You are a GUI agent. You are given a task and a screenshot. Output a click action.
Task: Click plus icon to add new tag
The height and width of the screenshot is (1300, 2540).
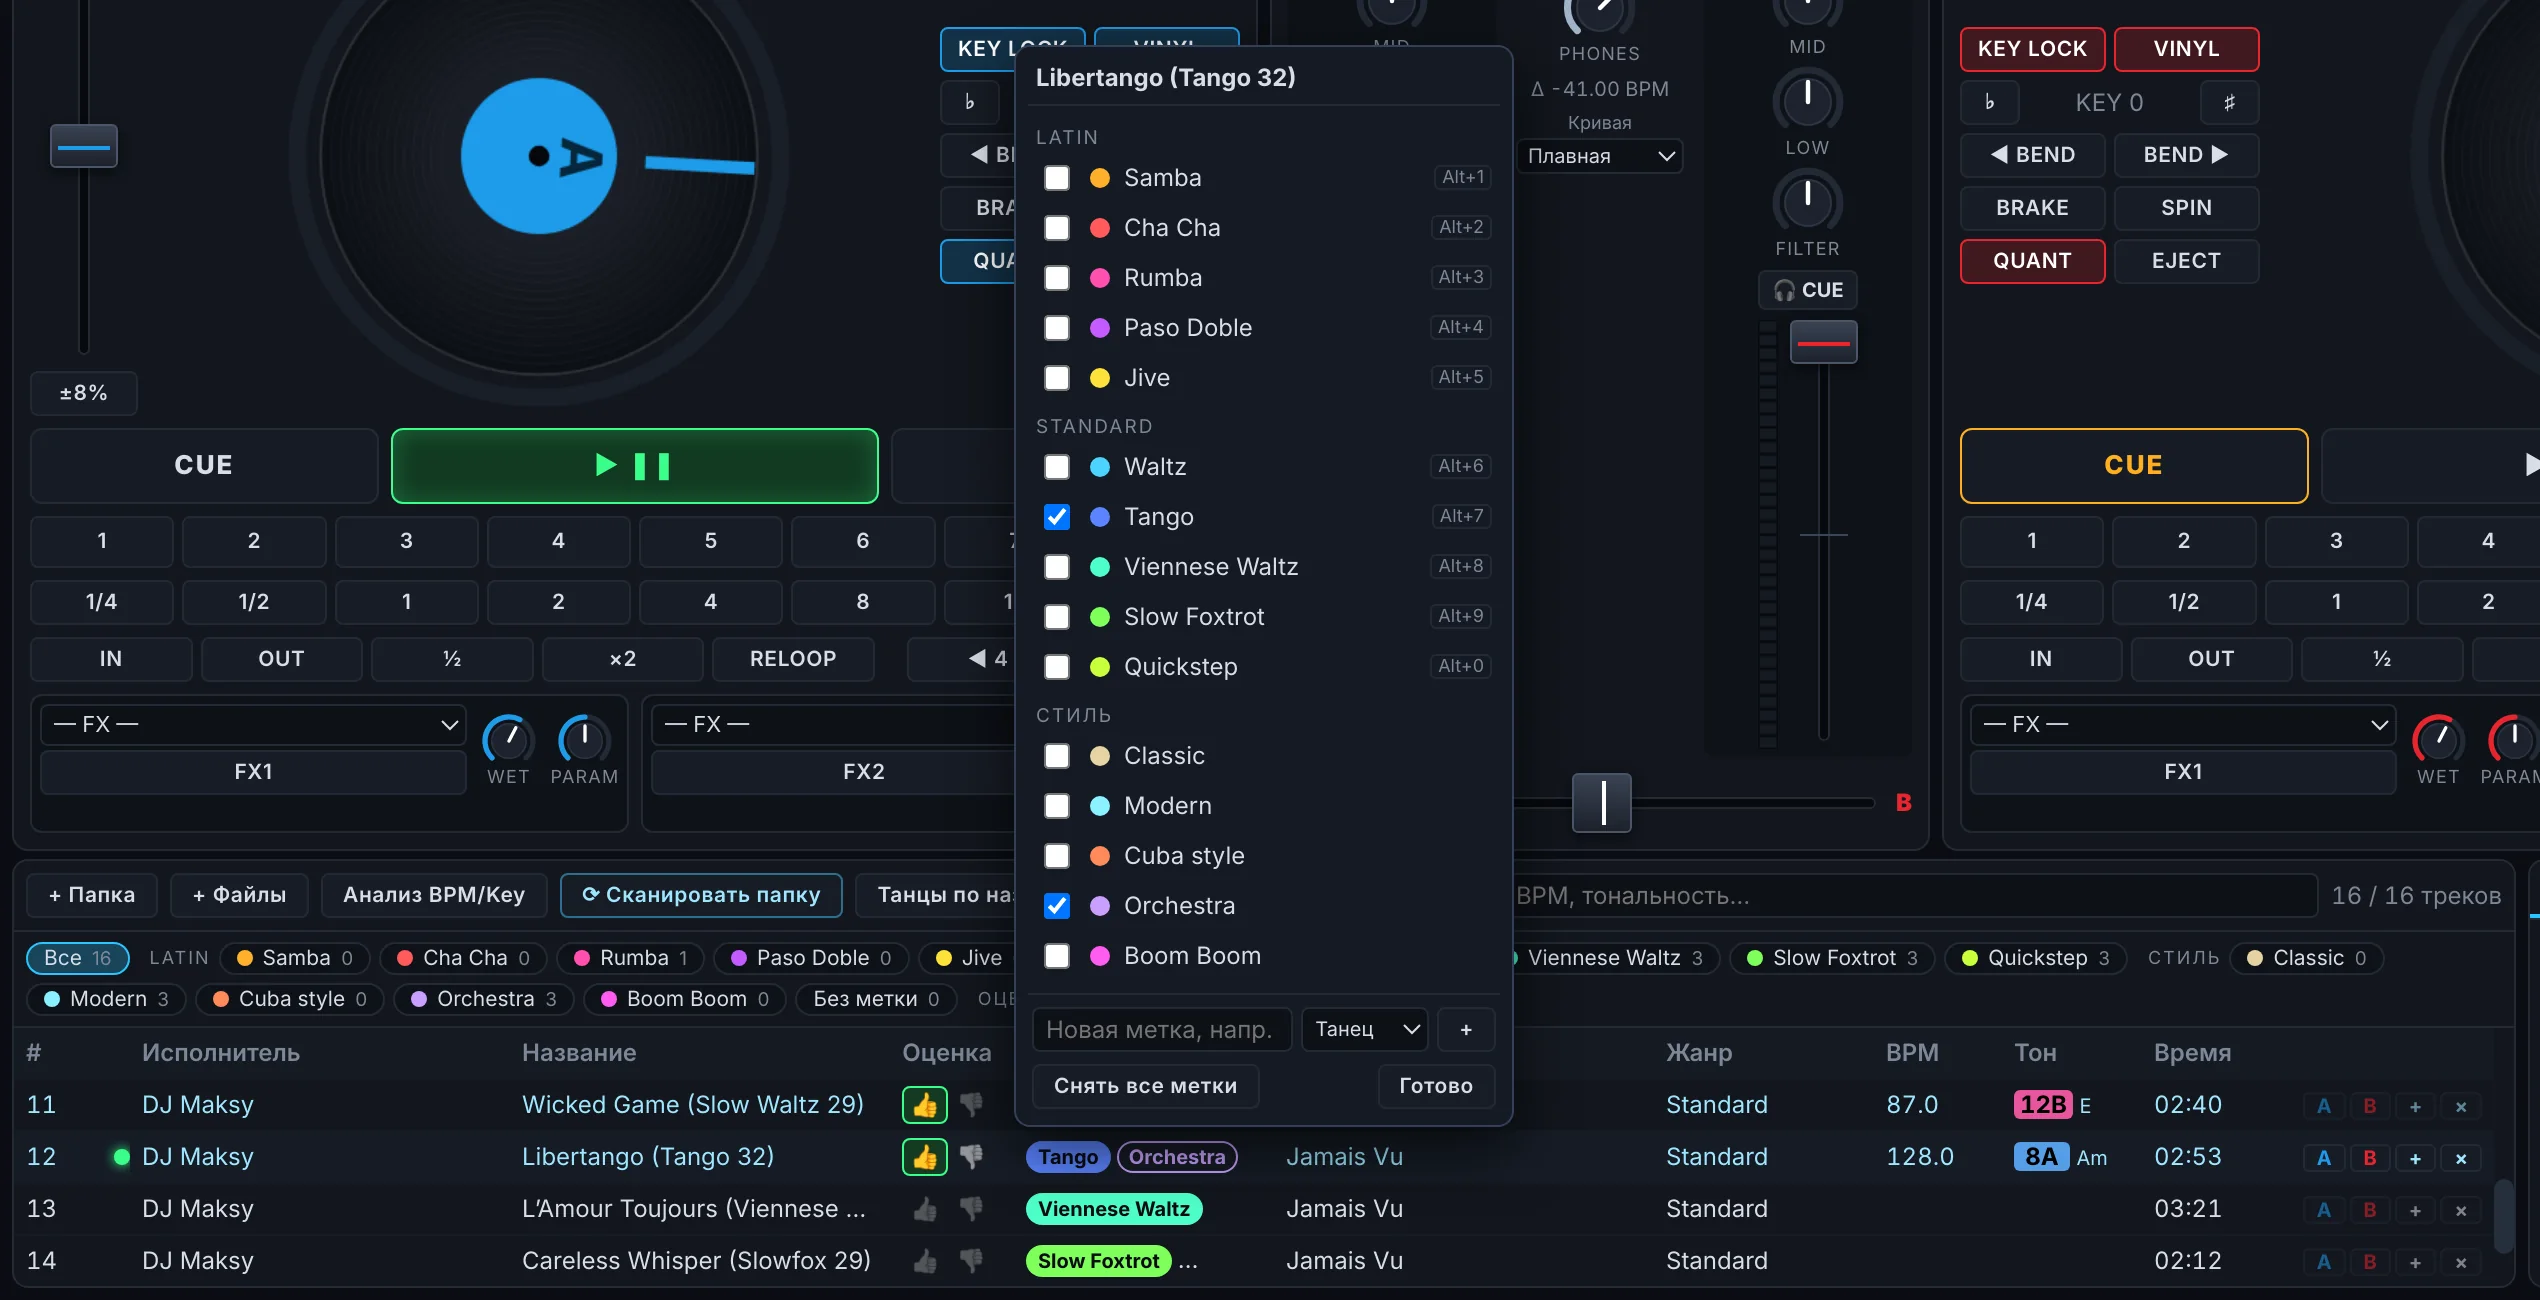coord(1466,1029)
